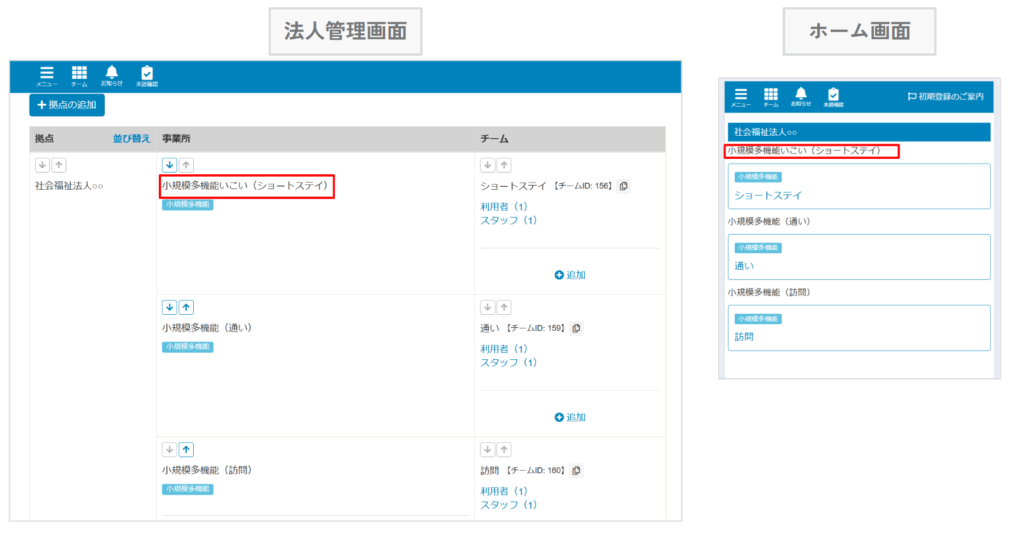This screenshot has height=533, width=1024.
Task: Open 訪問 team card on home screen
Action: coord(859,328)
